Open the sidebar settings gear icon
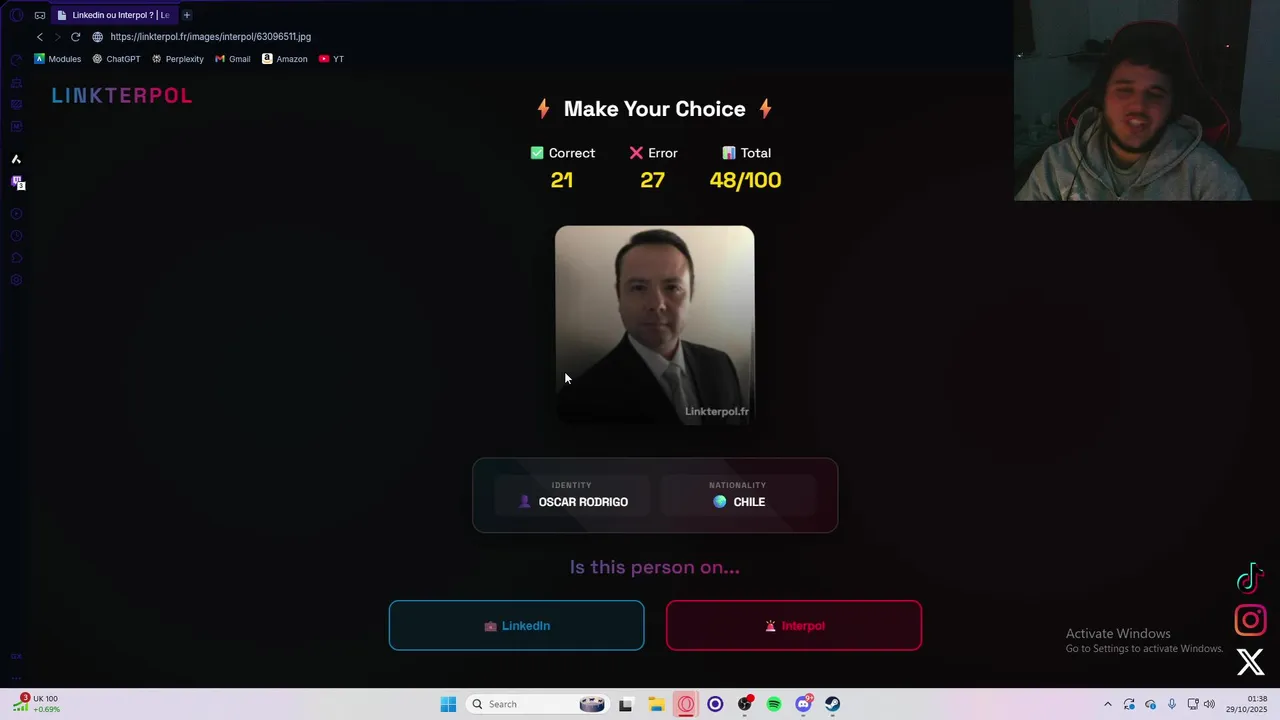This screenshot has width=1280, height=720. pos(16,280)
